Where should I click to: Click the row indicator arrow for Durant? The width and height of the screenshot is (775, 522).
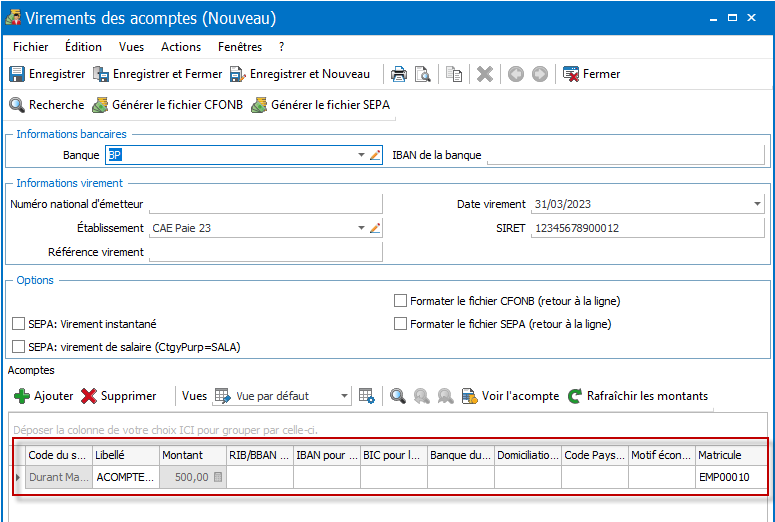tap(19, 478)
